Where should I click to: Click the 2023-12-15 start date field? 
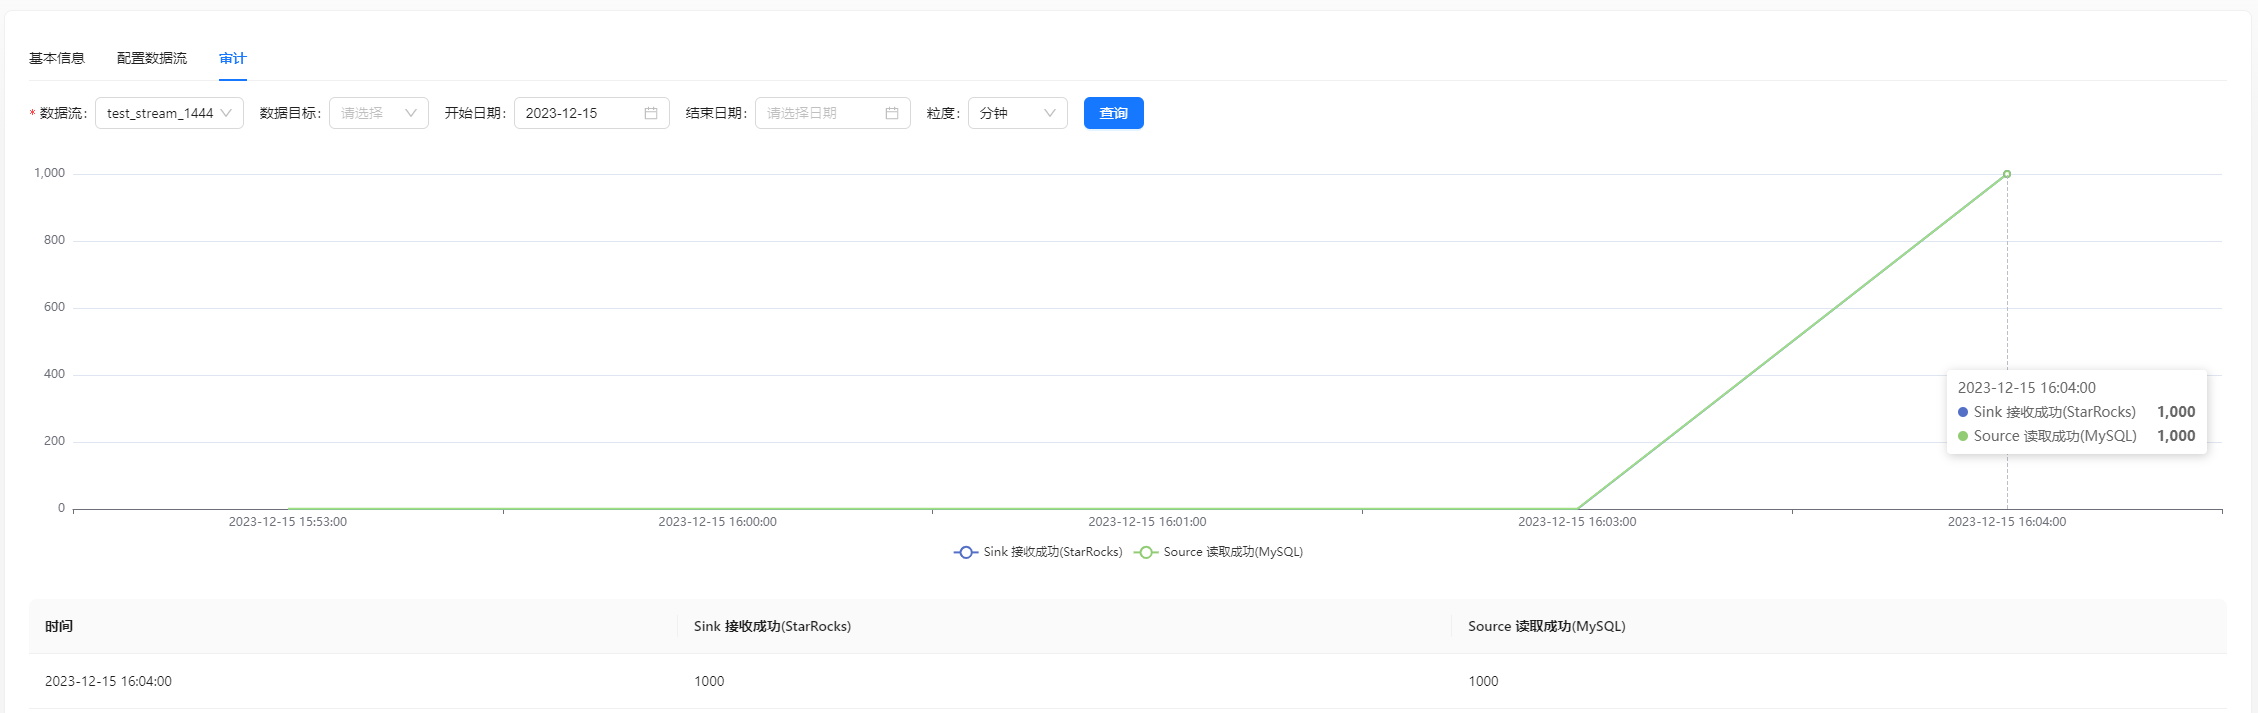click(x=580, y=113)
